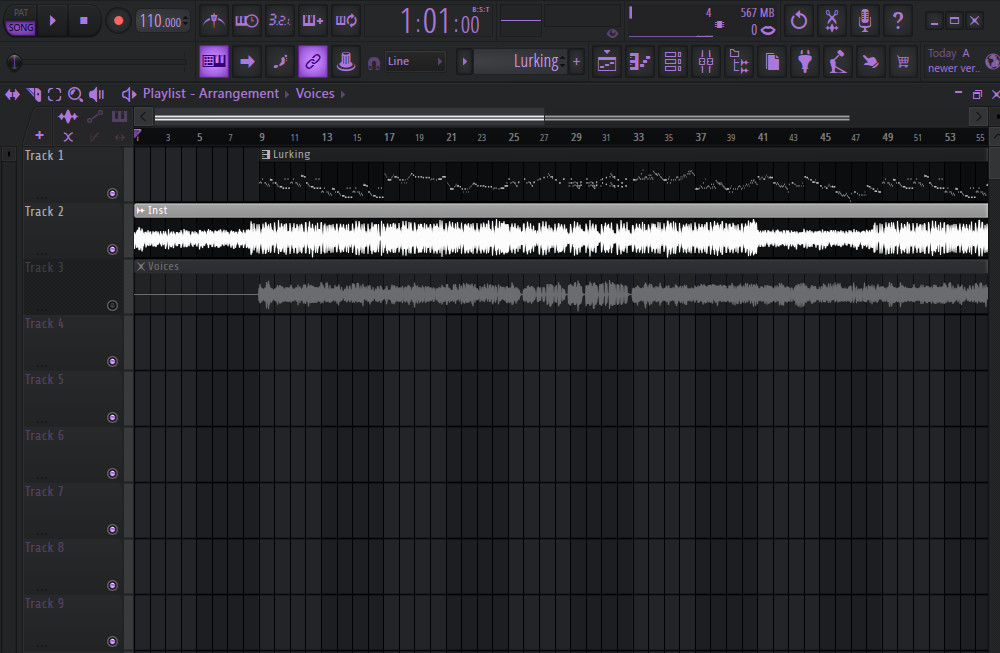Open the Mixer with its toolbar icon
The image size is (1000, 653).
(x=706, y=61)
